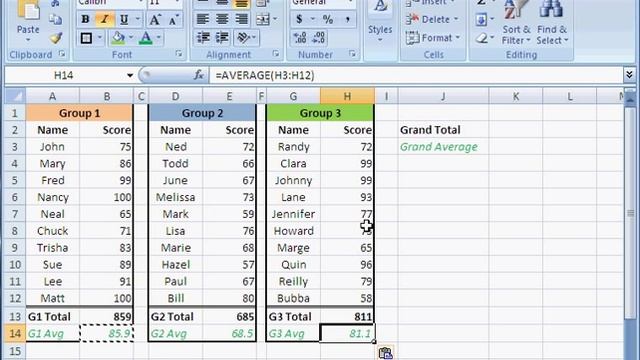Open the Fill Color dropdown arrow
This screenshot has height=360, width=640.
click(x=131, y=38)
